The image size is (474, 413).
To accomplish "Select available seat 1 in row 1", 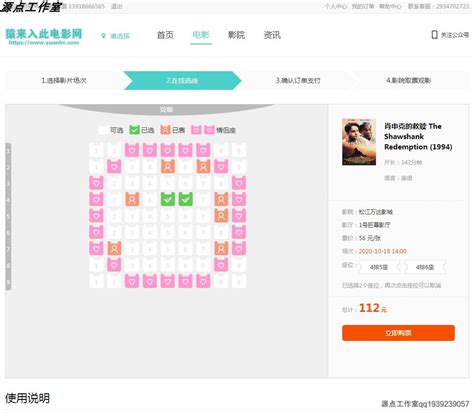I will [x=96, y=150].
